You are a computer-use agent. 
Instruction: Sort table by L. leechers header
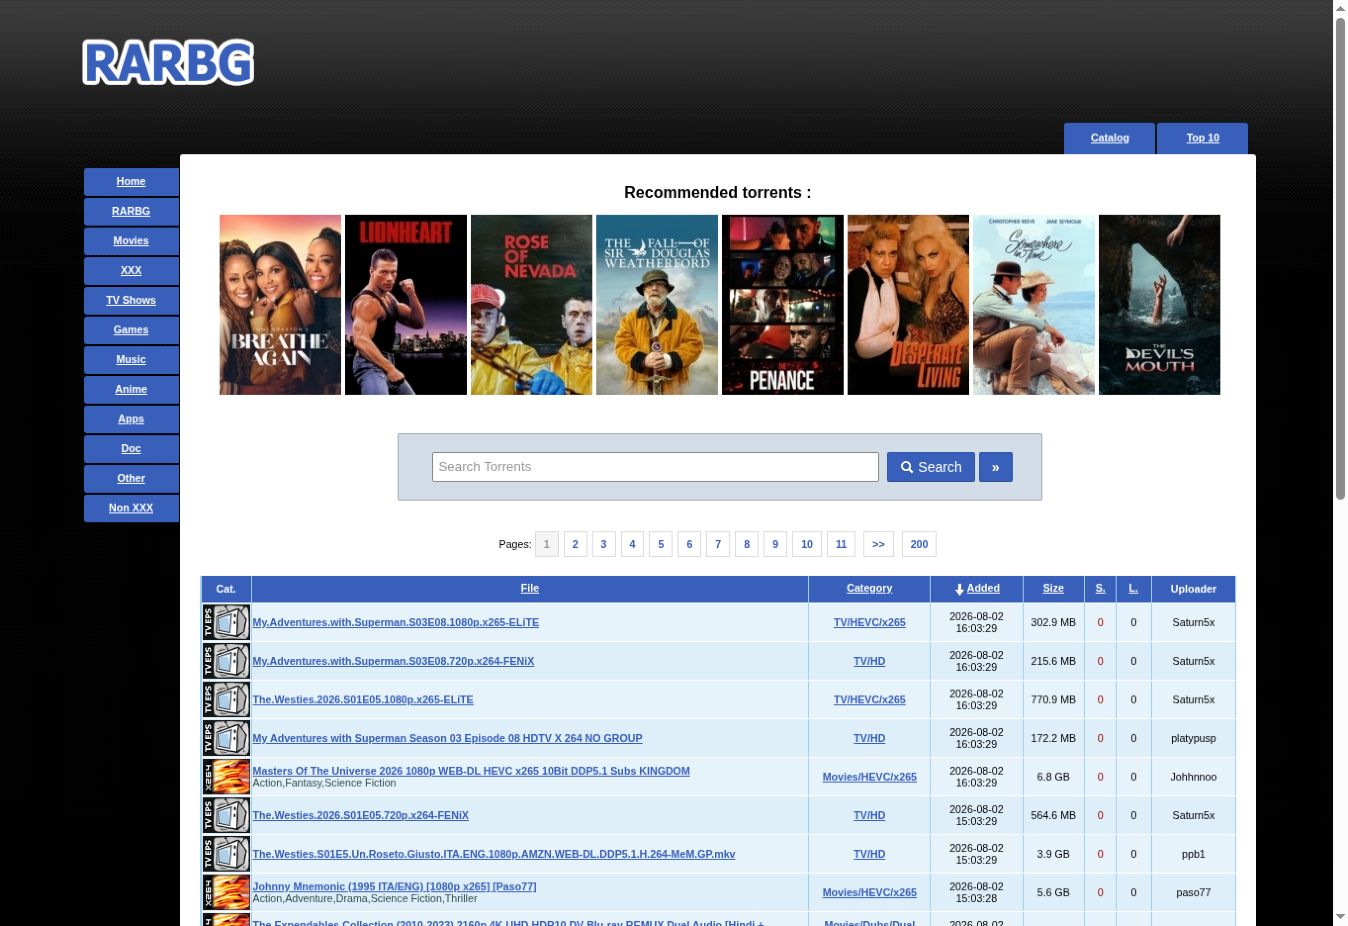pyautogui.click(x=1133, y=589)
